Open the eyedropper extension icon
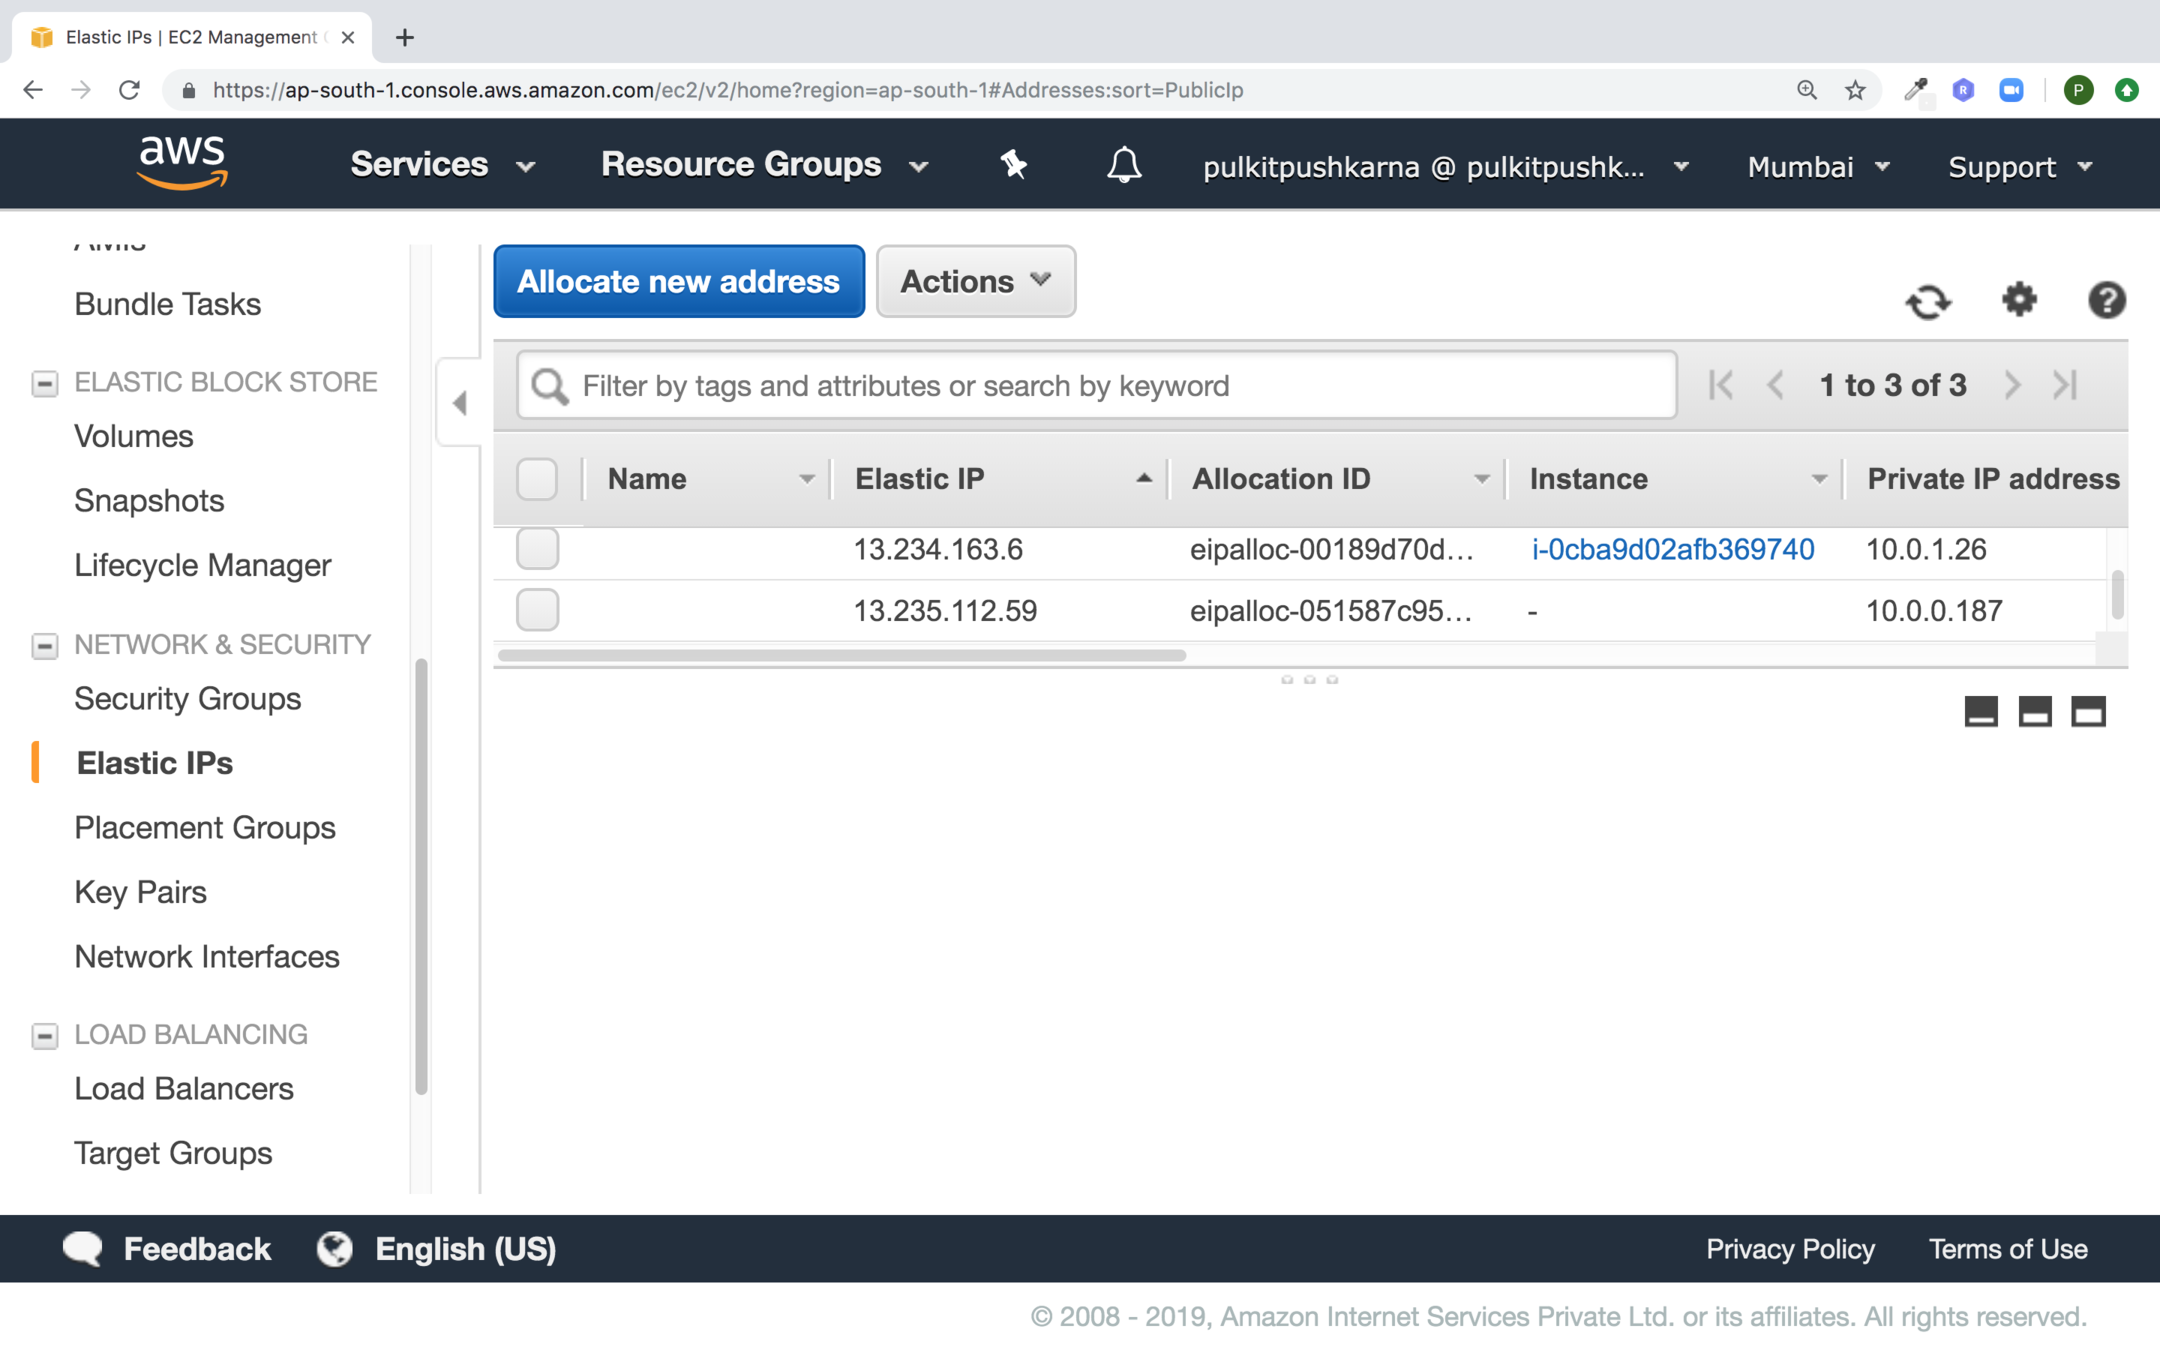This screenshot has height=1350, width=2160. point(1915,90)
